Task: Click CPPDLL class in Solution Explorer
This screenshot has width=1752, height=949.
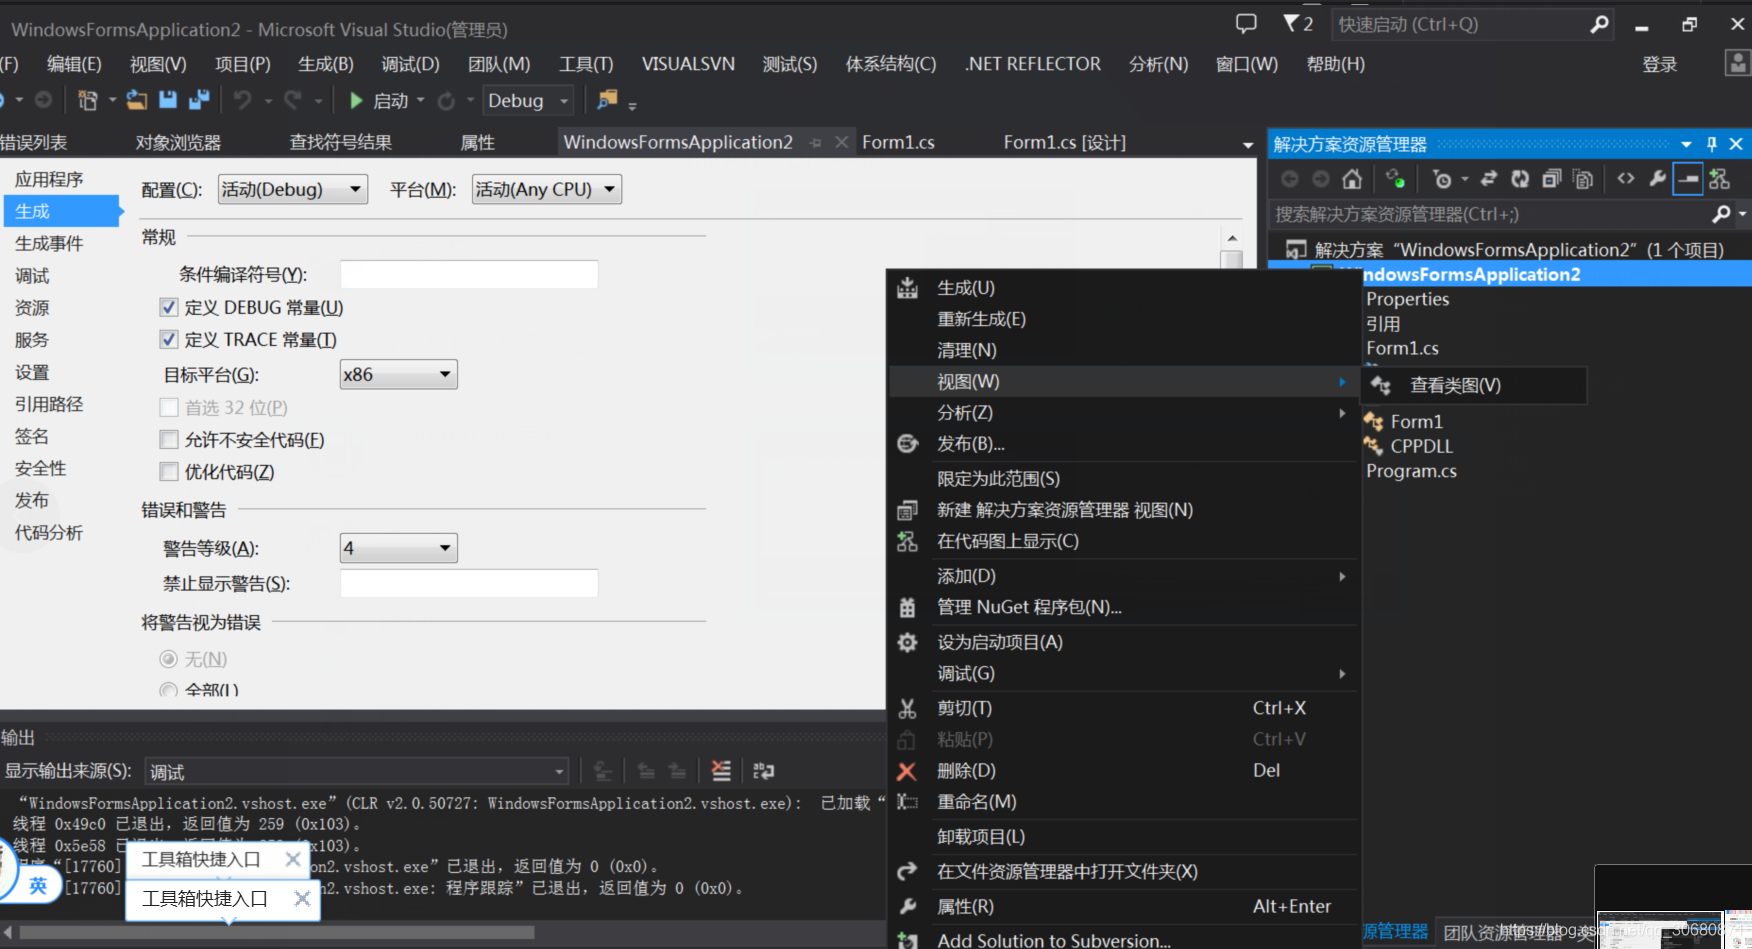Action: click(x=1421, y=446)
